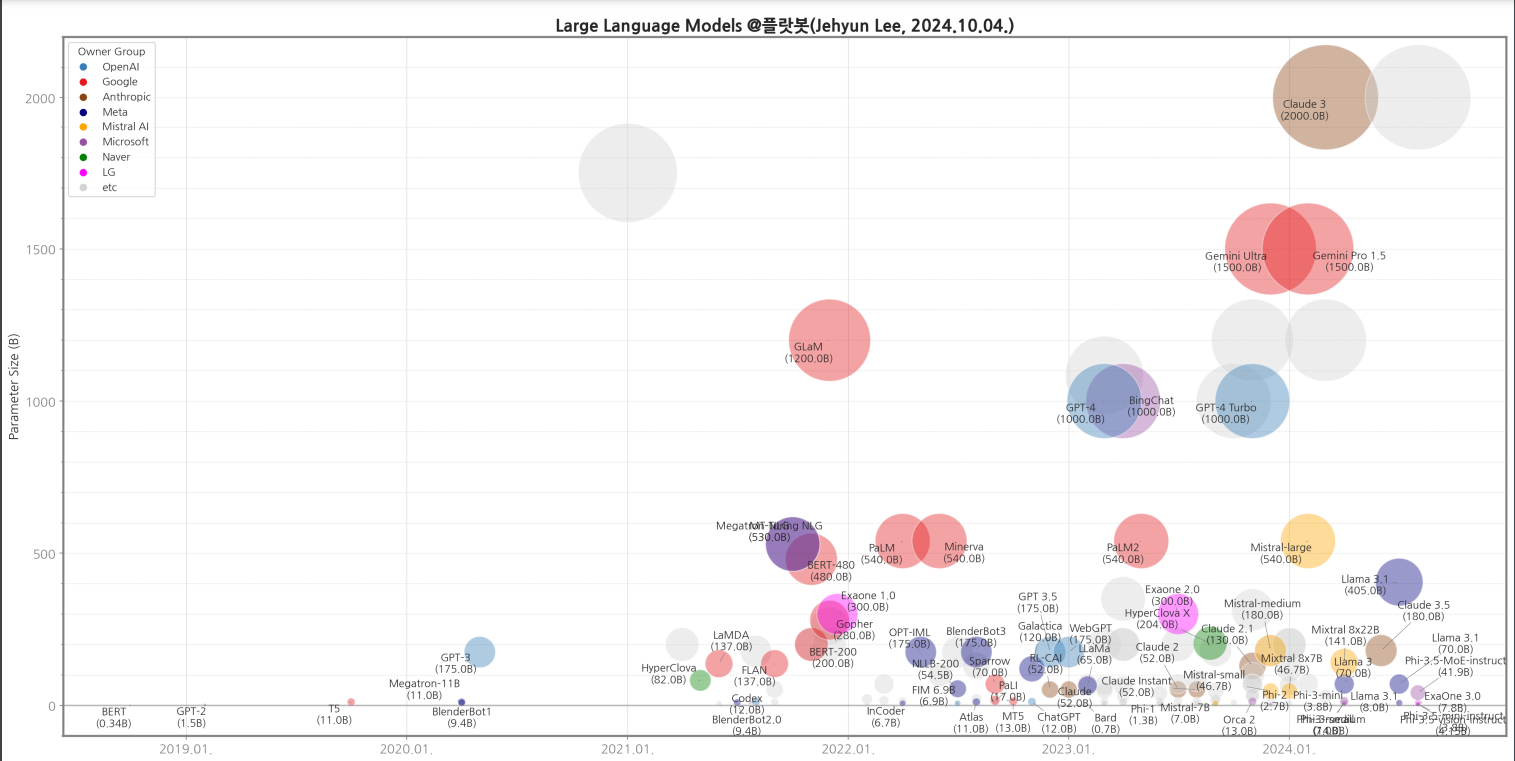Viewport: 1515px width, 761px height.
Task: Click the BERT-200 (200.0B) label
Action: (833, 657)
